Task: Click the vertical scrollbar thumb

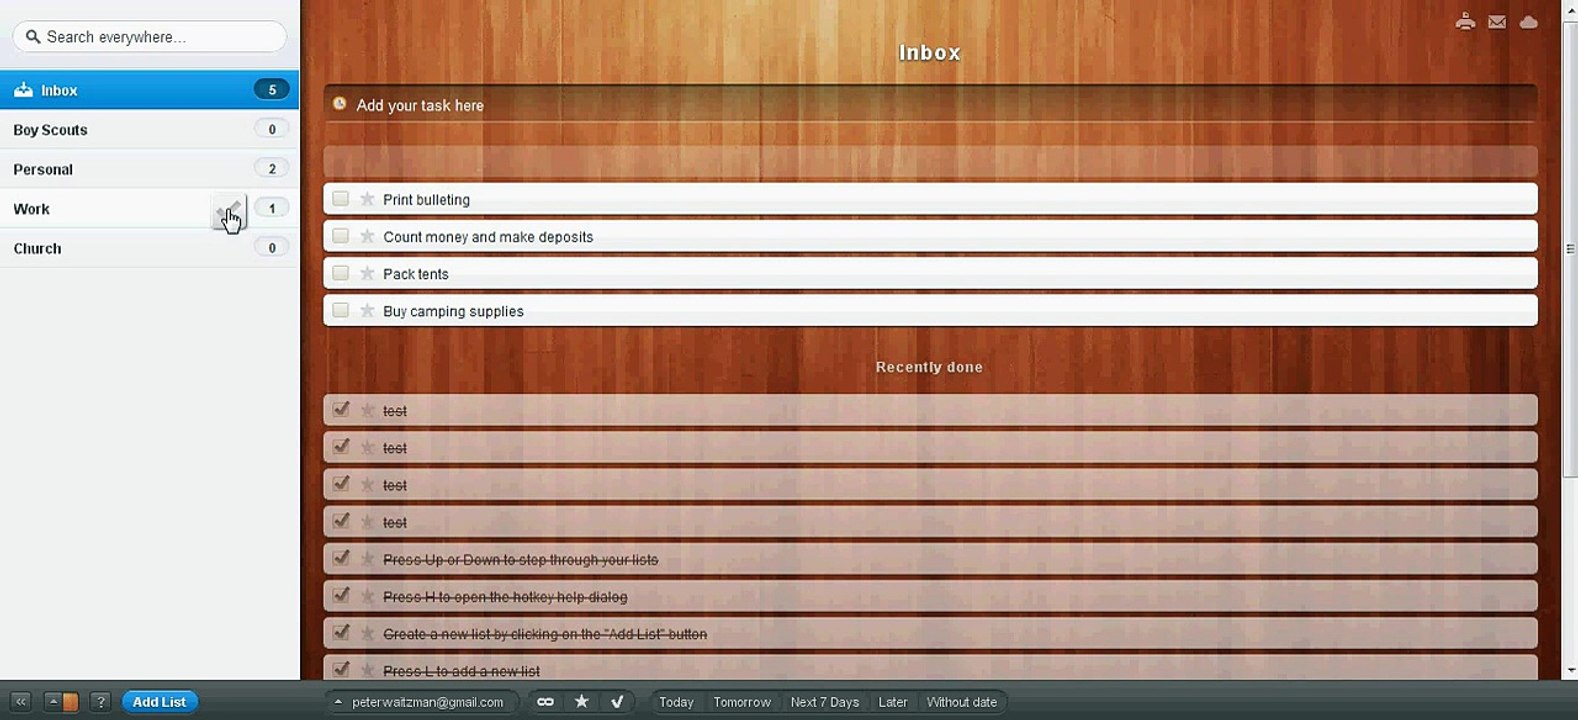Action: (x=1570, y=247)
